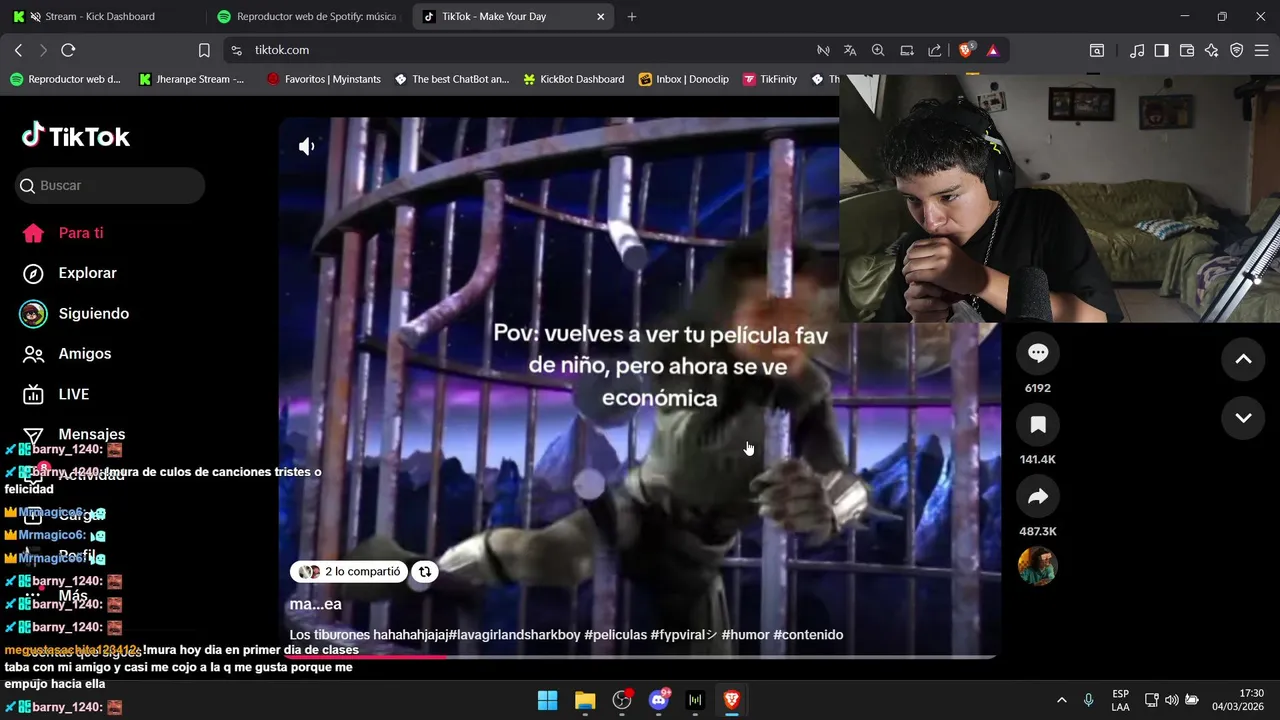This screenshot has width=1280, height=720.
Task: Bookmark this page in address bar
Action: [x=204, y=50]
